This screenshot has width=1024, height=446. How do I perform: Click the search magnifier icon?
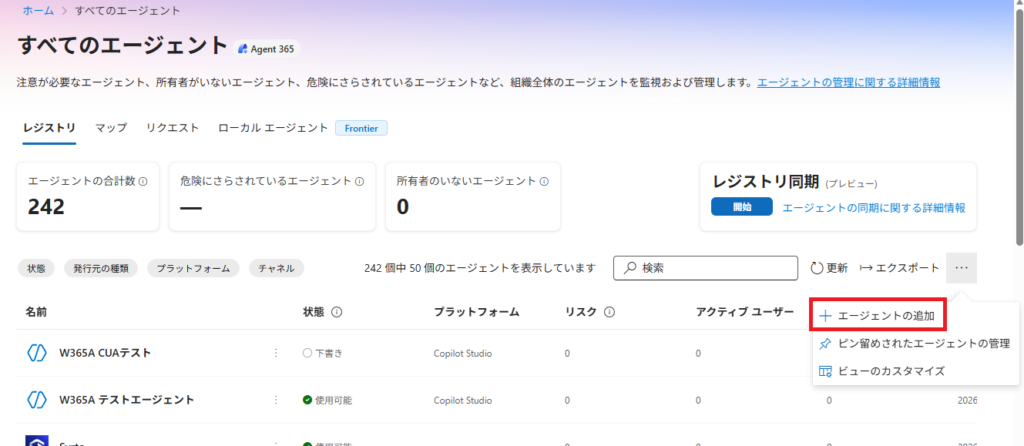pyautogui.click(x=630, y=268)
